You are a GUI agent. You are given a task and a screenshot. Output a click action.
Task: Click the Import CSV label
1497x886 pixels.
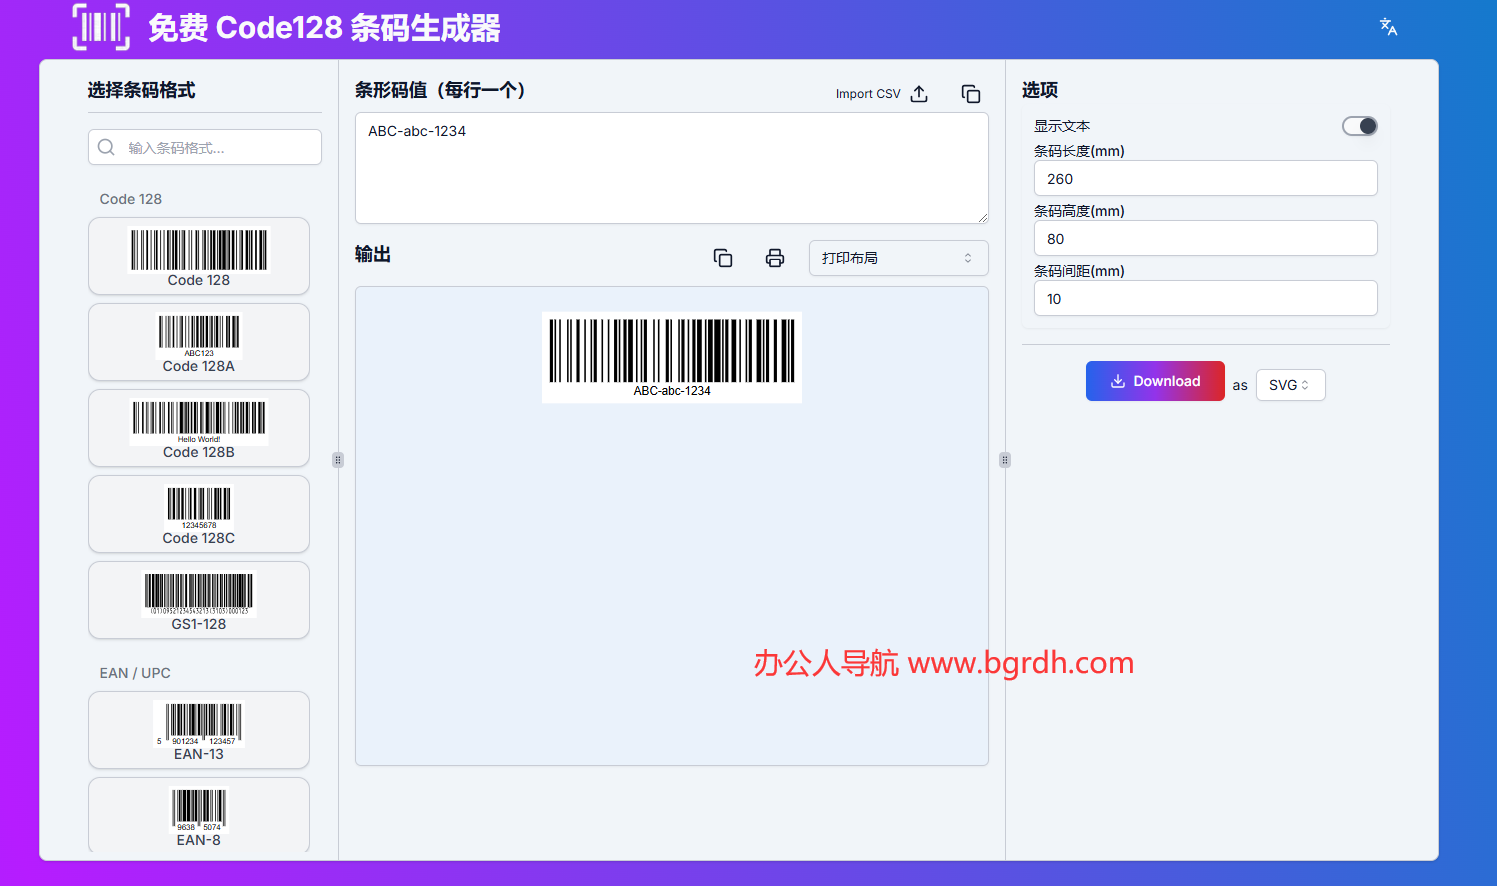(x=867, y=94)
